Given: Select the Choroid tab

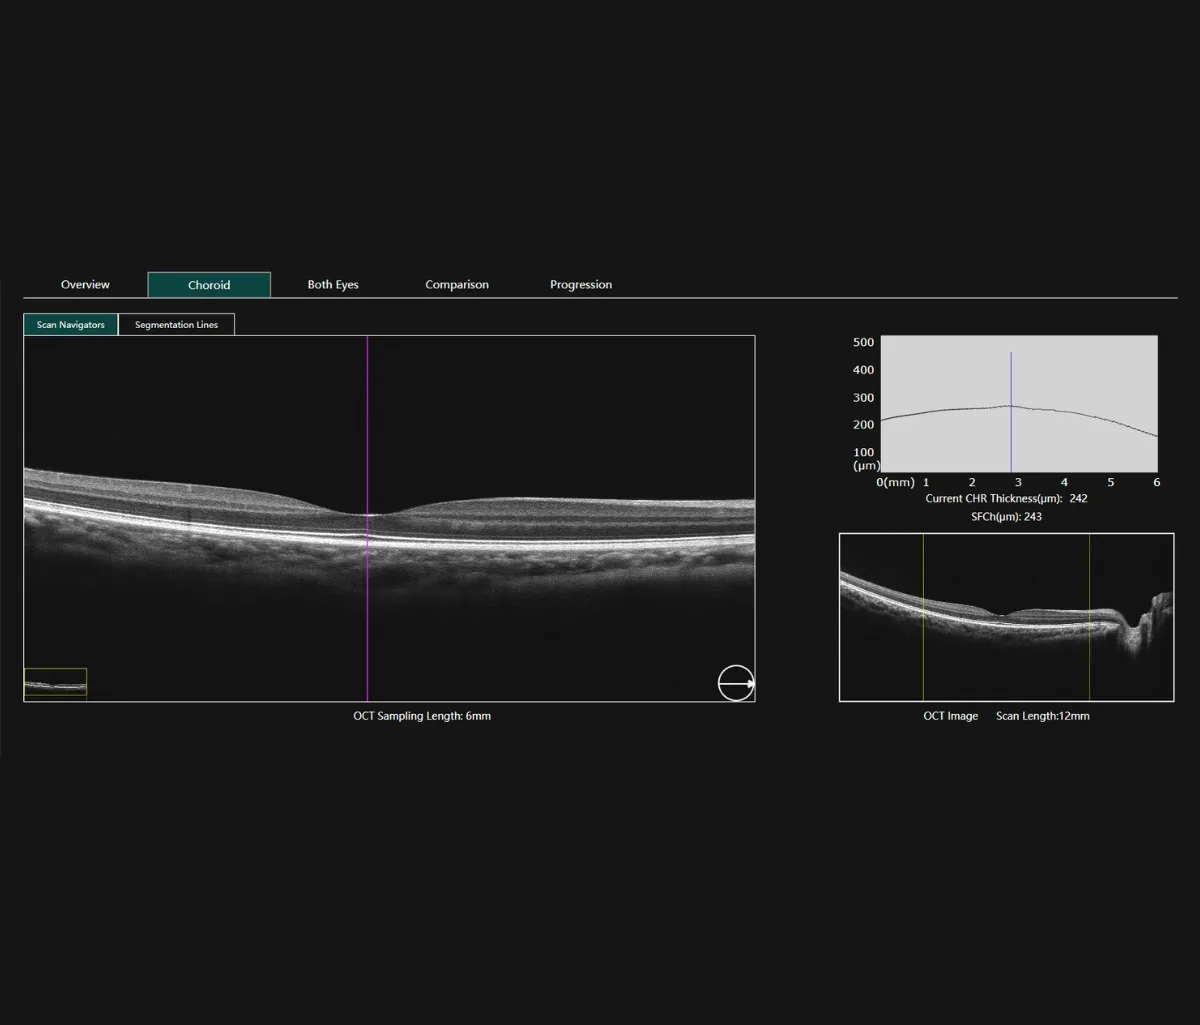Looking at the screenshot, I should point(209,285).
